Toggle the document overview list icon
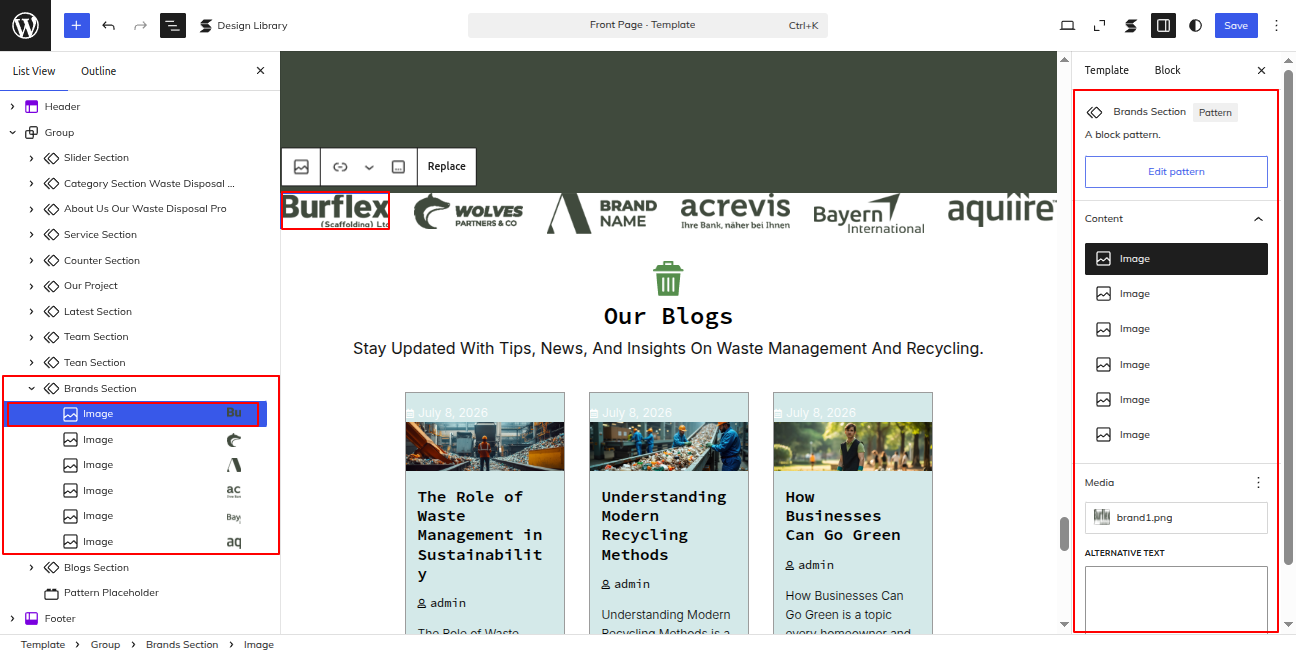Viewport: 1296px width, 654px height. pyautogui.click(x=173, y=25)
